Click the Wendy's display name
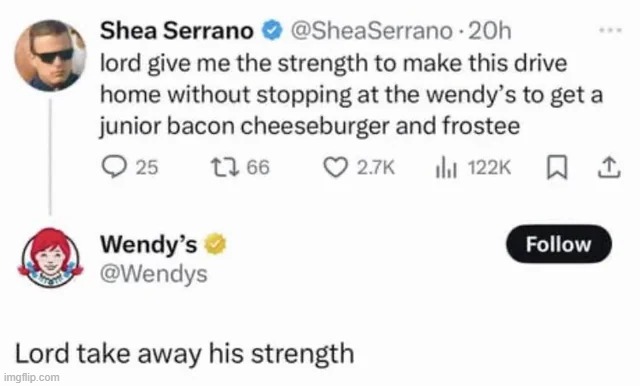Image resolution: width=640 pixels, height=386 pixels. (149, 244)
